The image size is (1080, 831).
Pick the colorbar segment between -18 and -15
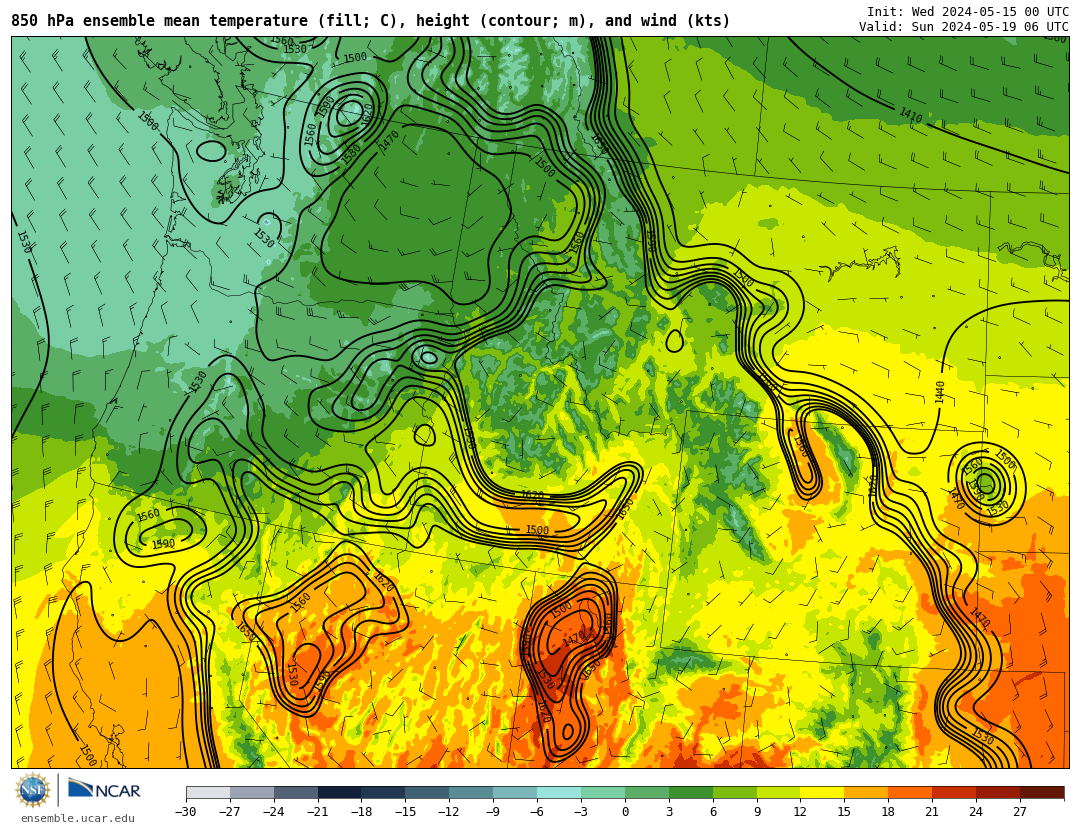384,792
